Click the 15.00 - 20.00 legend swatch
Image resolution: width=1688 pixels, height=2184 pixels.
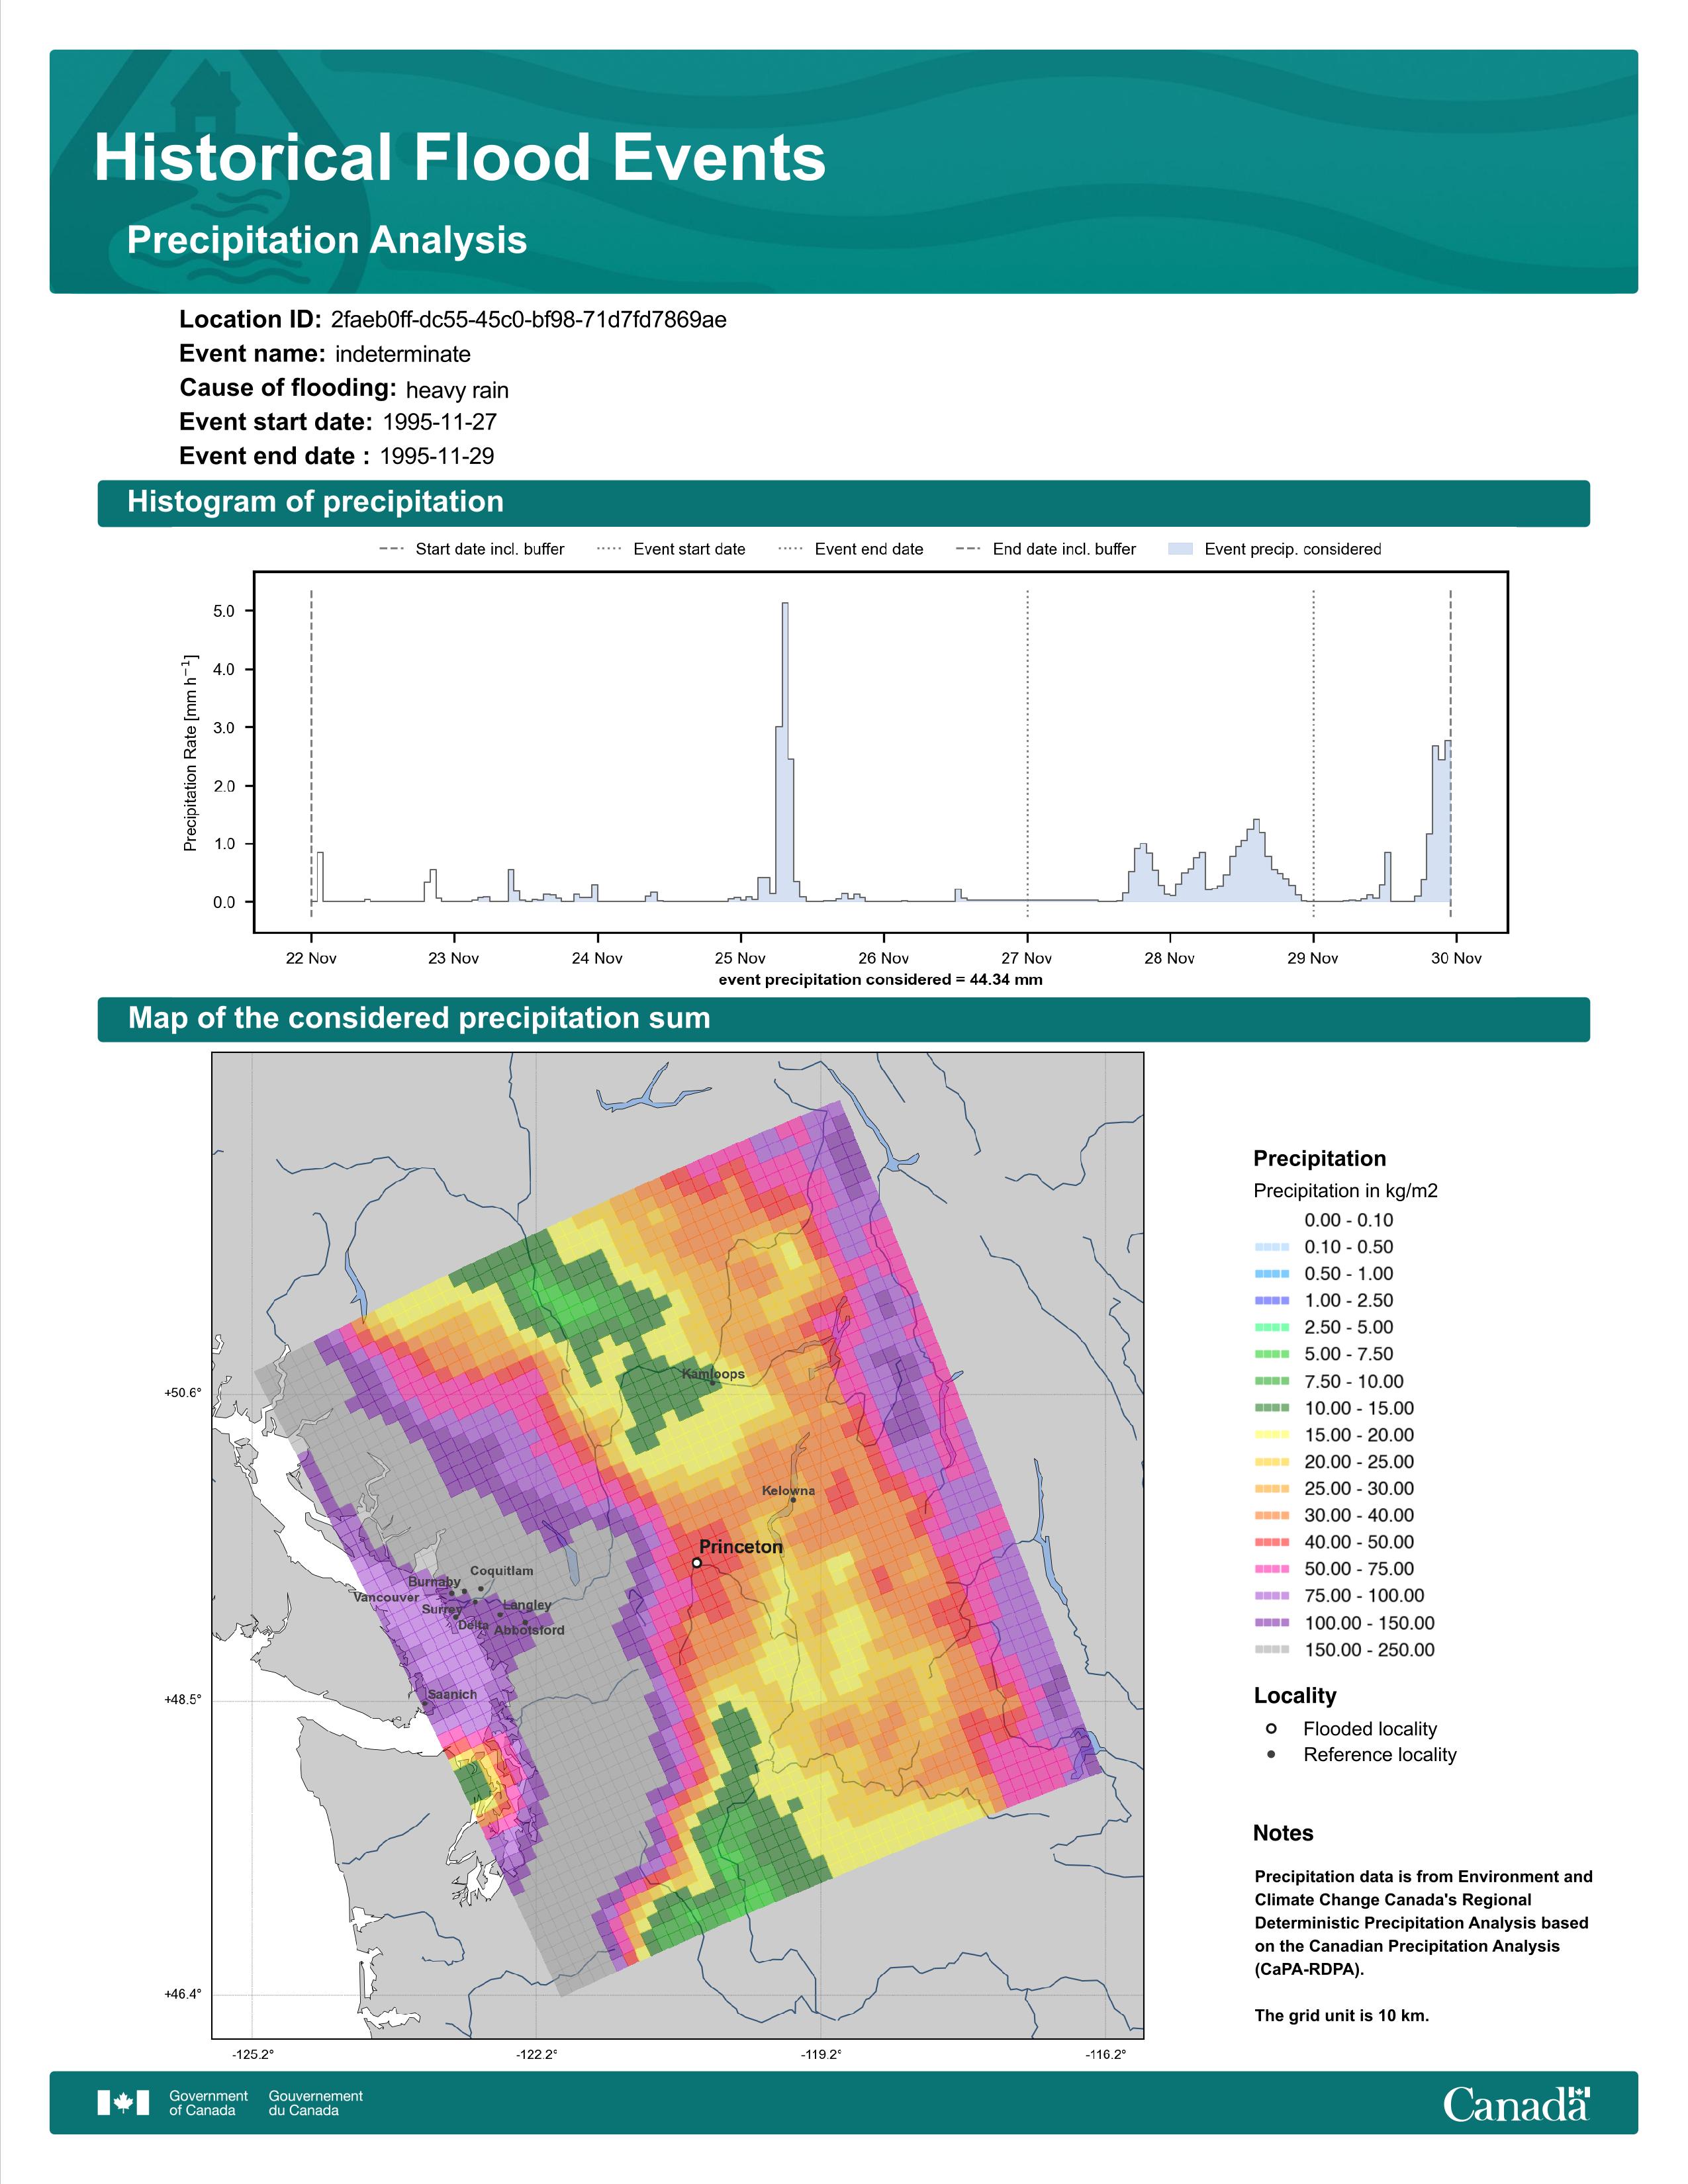click(1271, 1435)
